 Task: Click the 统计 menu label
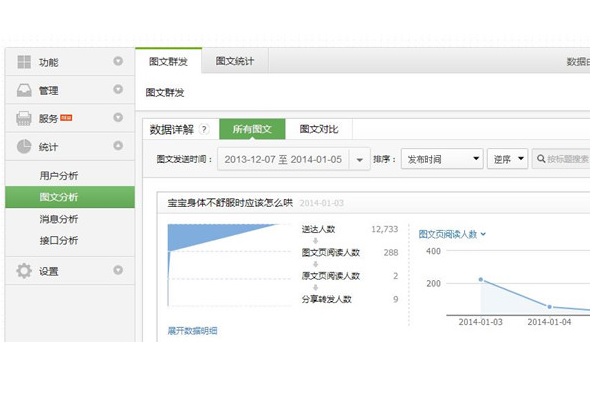[49, 147]
